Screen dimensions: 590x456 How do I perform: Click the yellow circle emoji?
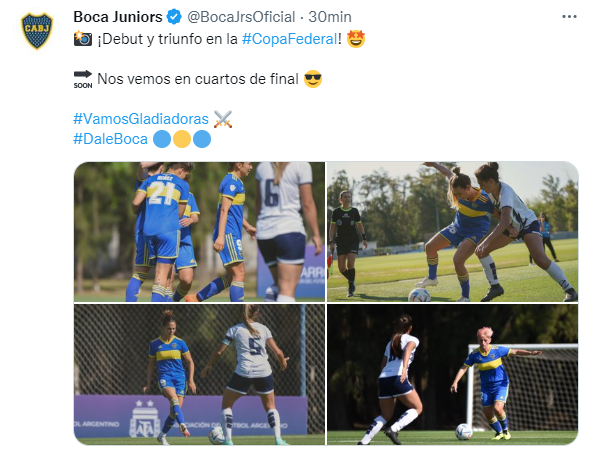[x=182, y=139]
